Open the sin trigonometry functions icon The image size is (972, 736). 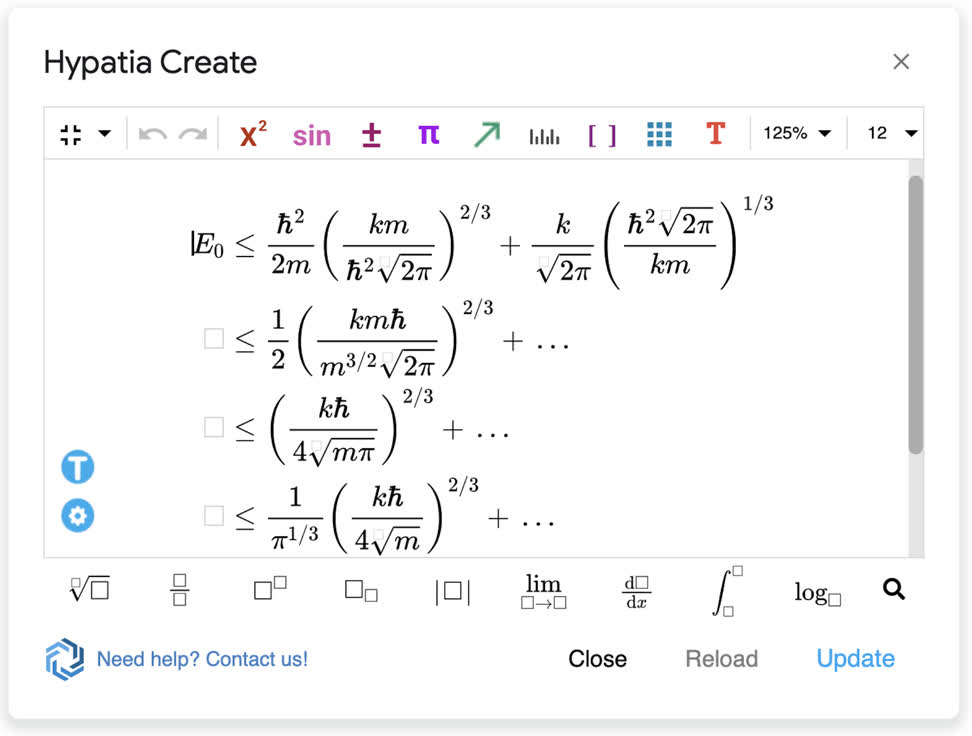[x=311, y=132]
